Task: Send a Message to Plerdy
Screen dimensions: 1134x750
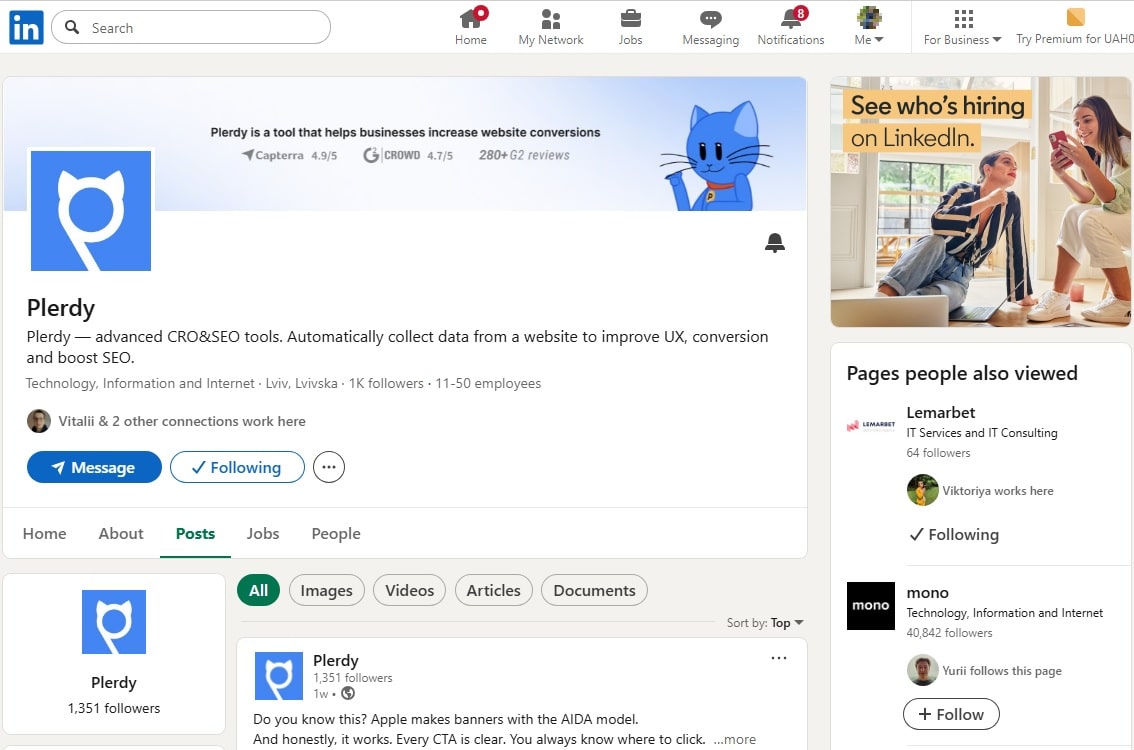Action: point(94,466)
